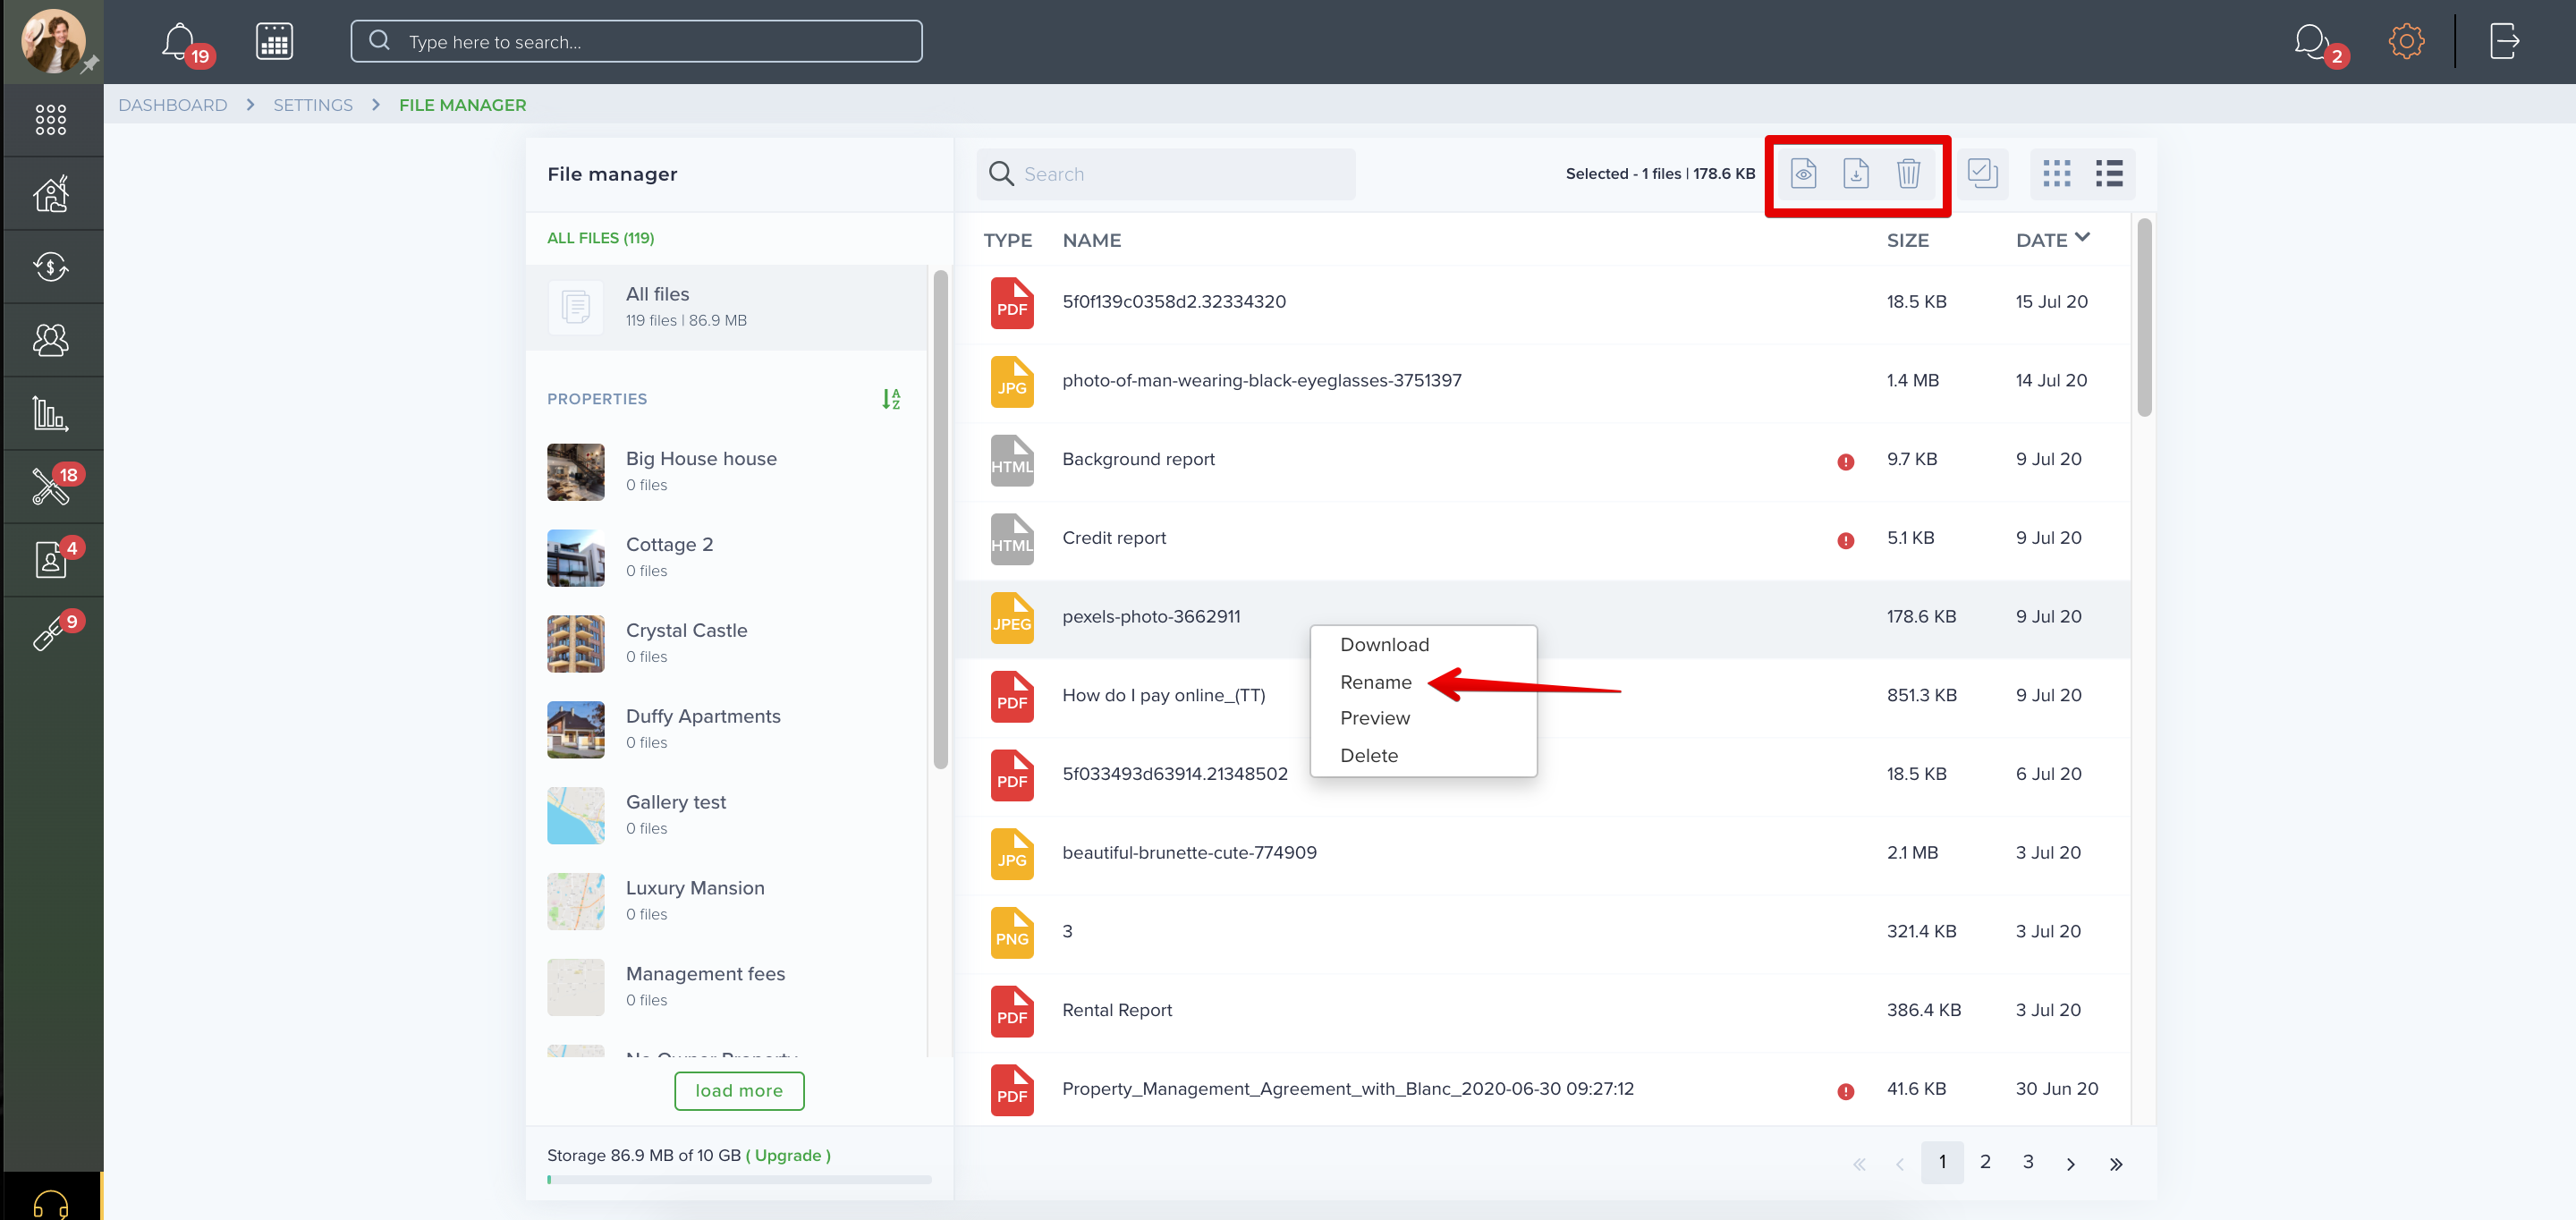Preview the selected file via eye icon

1803,174
